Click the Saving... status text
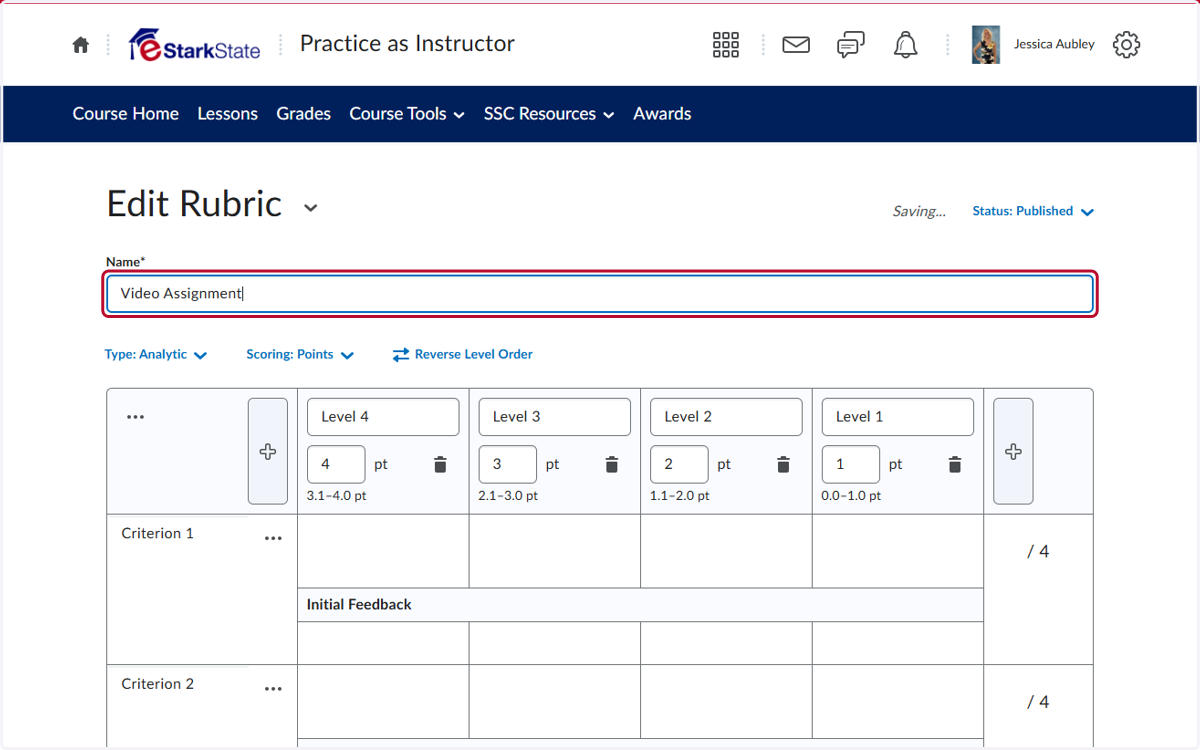The height and width of the screenshot is (750, 1200). tap(919, 211)
